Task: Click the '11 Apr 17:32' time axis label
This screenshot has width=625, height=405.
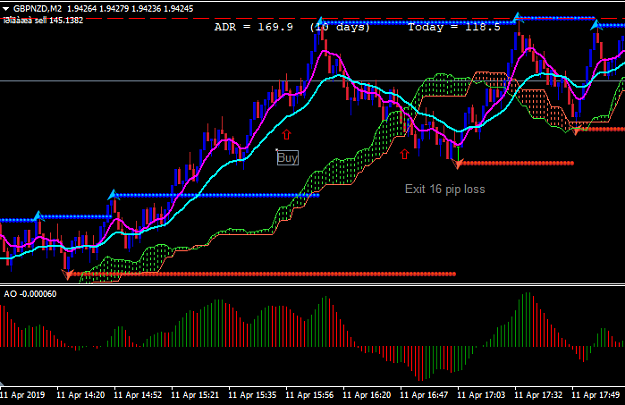Action: 539,395
